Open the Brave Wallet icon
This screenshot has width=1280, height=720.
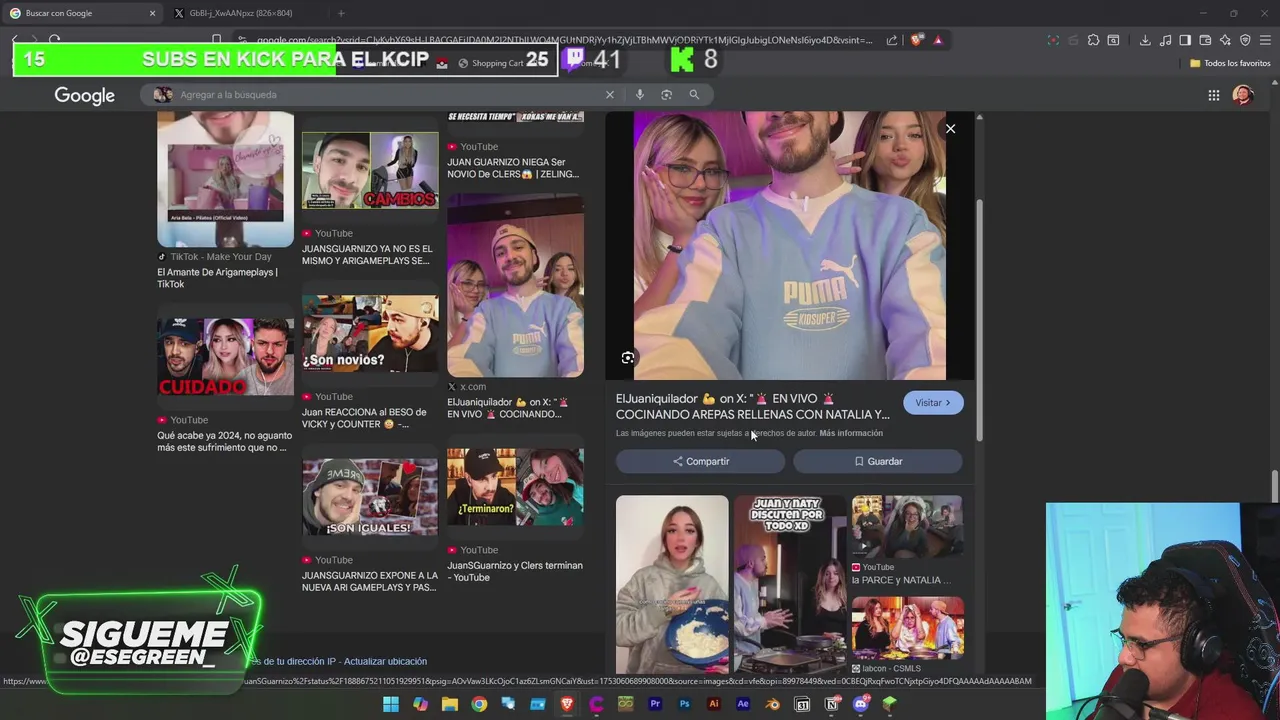[x=1205, y=40]
